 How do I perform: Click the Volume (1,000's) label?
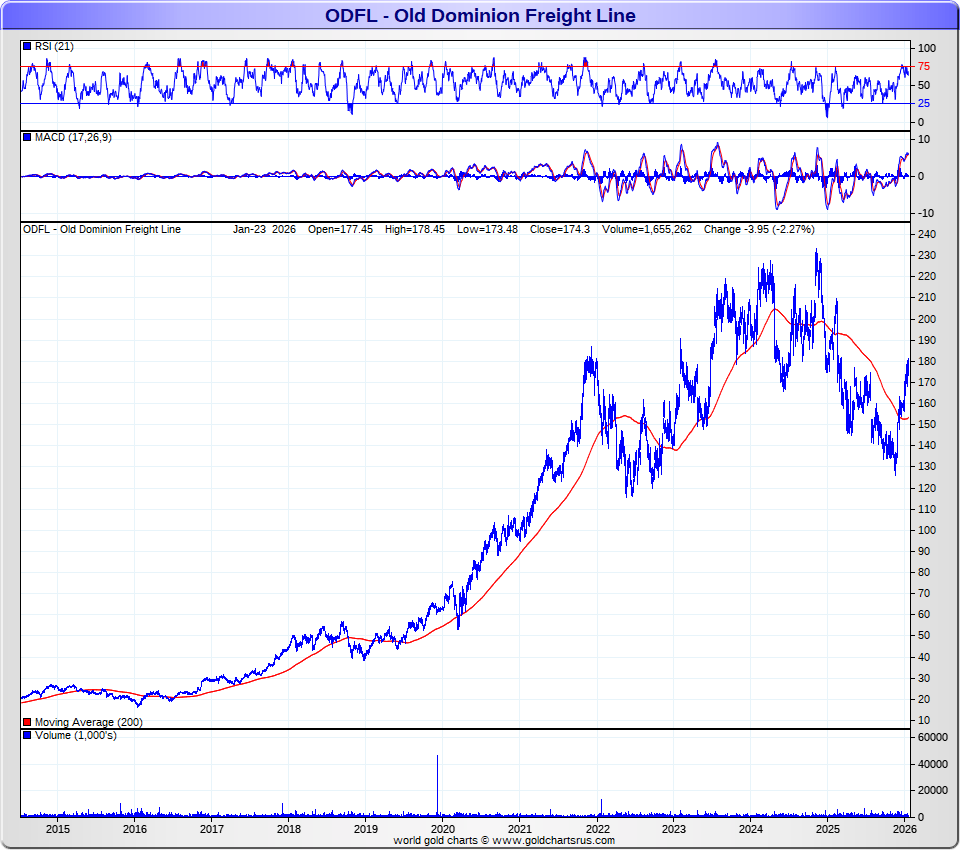(75, 735)
